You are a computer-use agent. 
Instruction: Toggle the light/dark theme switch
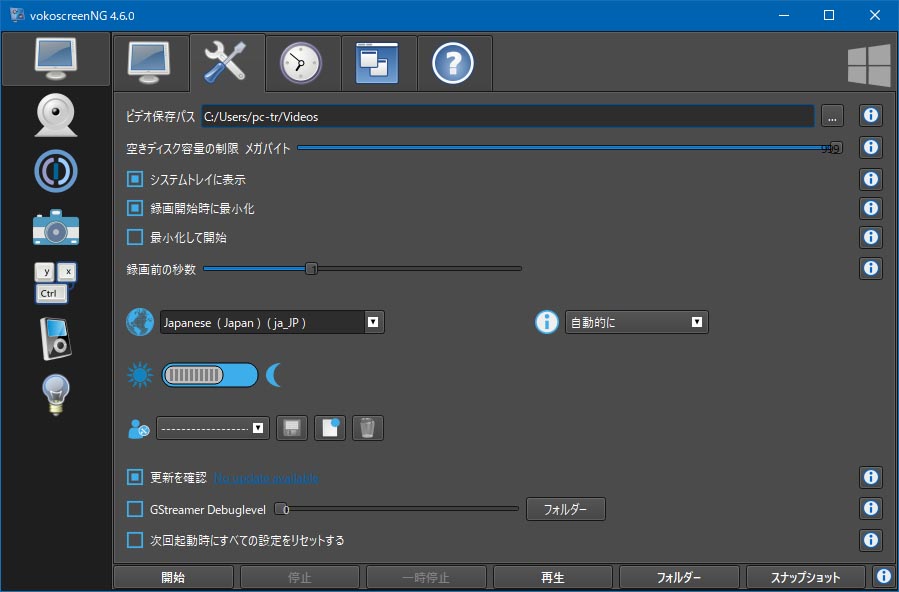click(x=209, y=375)
